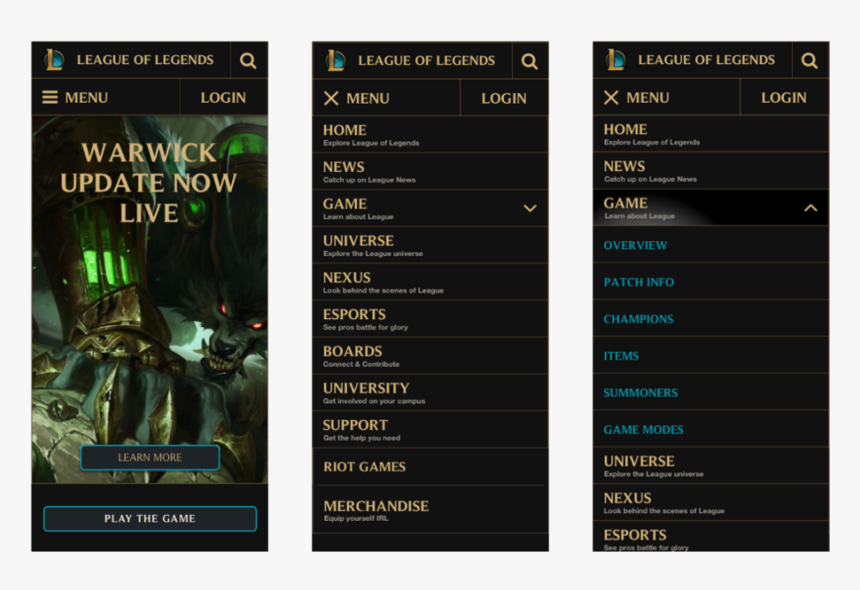
Task: Click the PLAY THE GAME button
Action: [150, 519]
